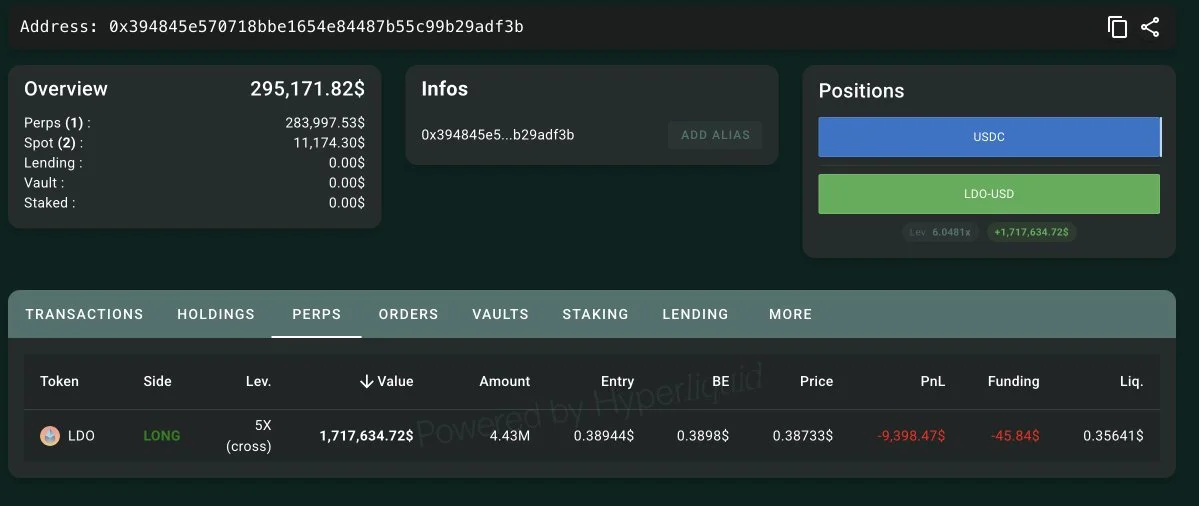Sort table by Side column
The height and width of the screenshot is (506, 1199).
[158, 381]
